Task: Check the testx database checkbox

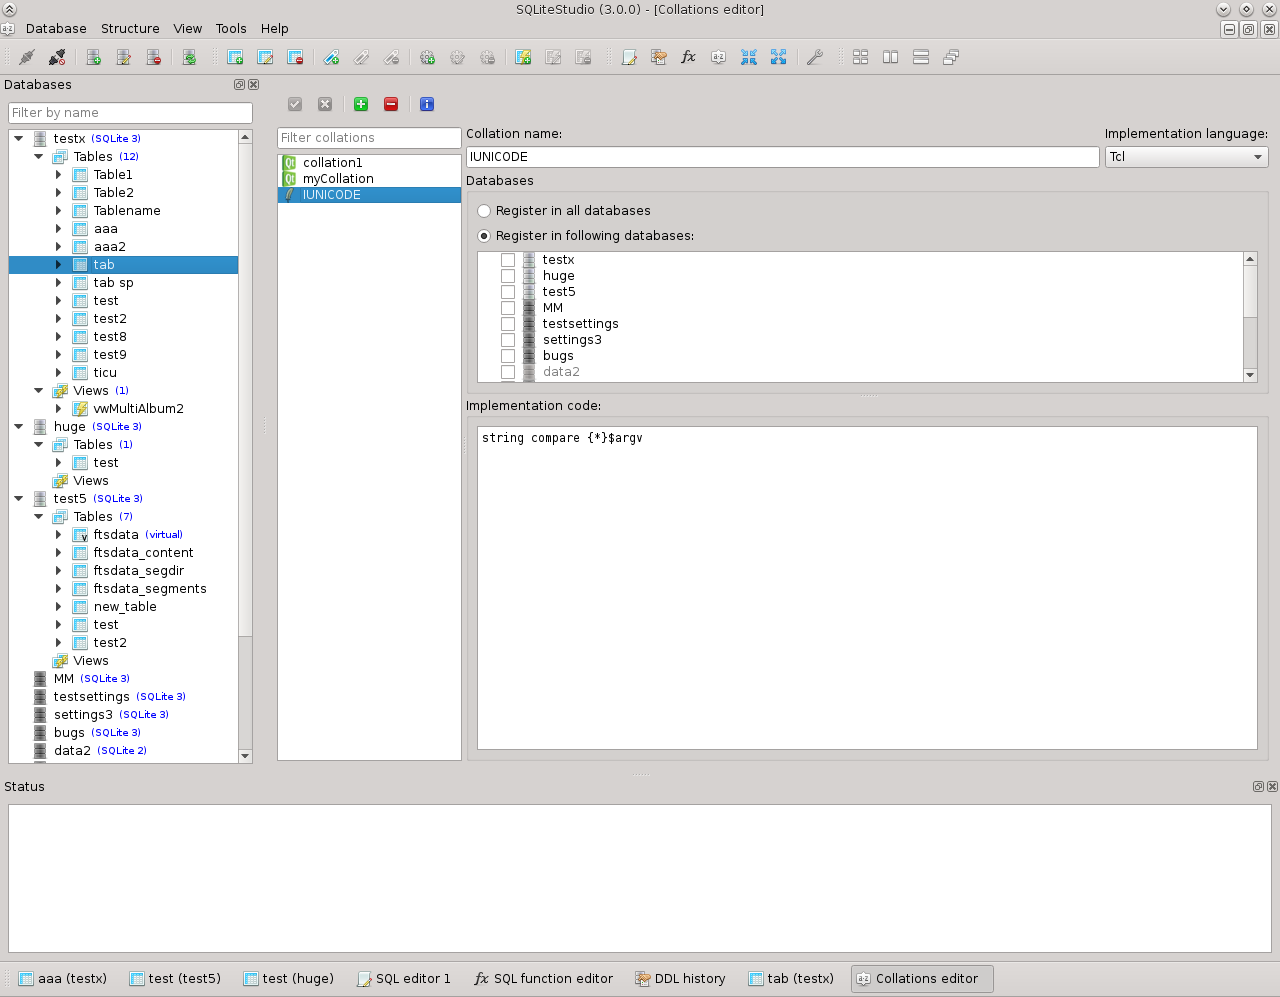Action: click(x=508, y=260)
